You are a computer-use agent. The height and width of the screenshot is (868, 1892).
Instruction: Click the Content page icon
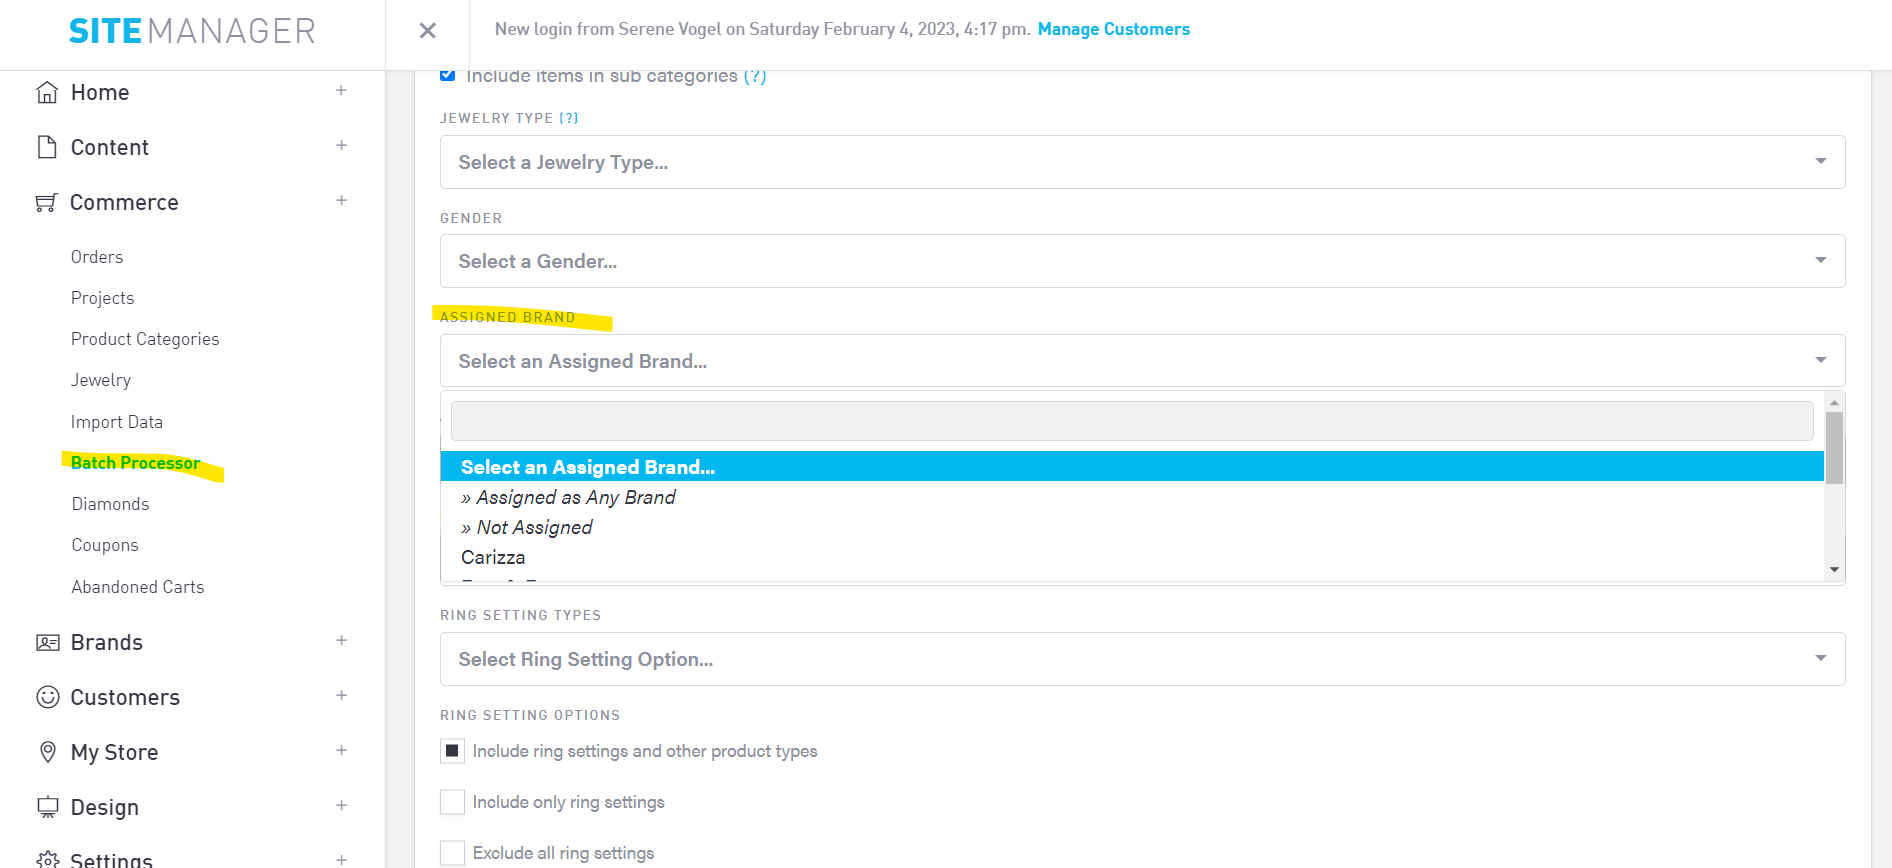[47, 148]
